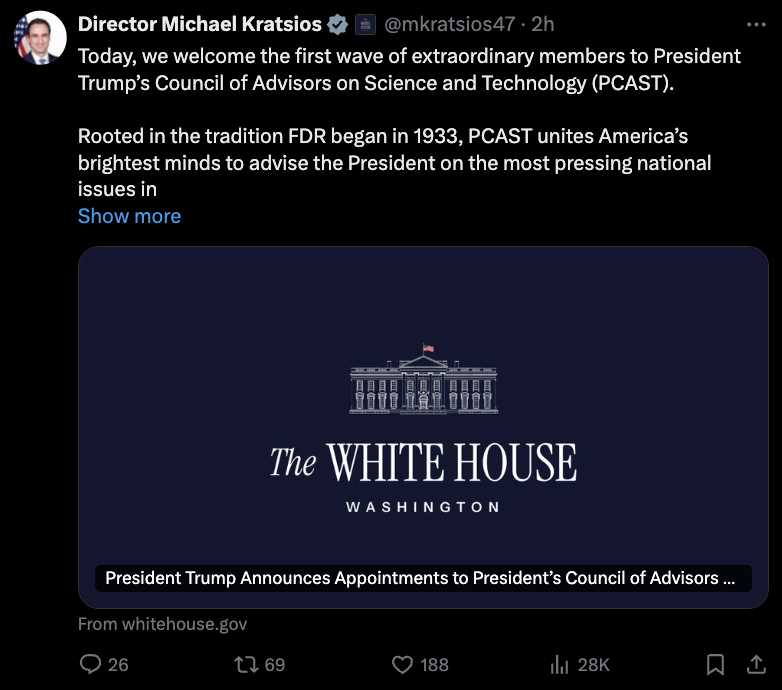This screenshot has height=690, width=782.
Task: Open Michael Kratsios's profile picture
Action: point(35,39)
